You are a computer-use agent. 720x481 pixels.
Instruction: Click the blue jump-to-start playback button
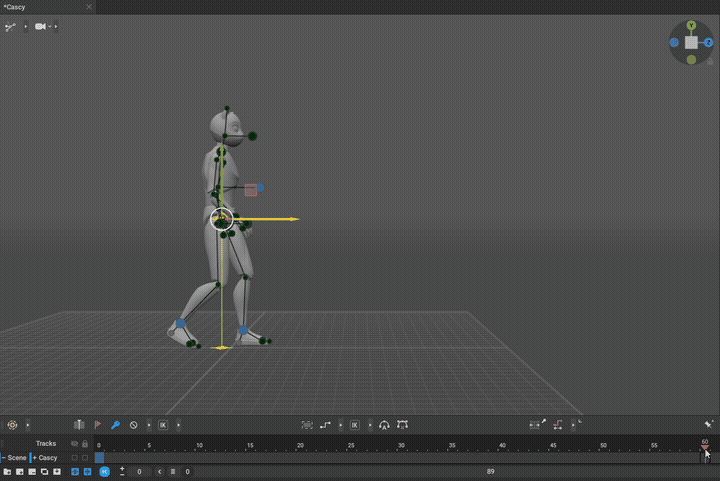point(104,471)
